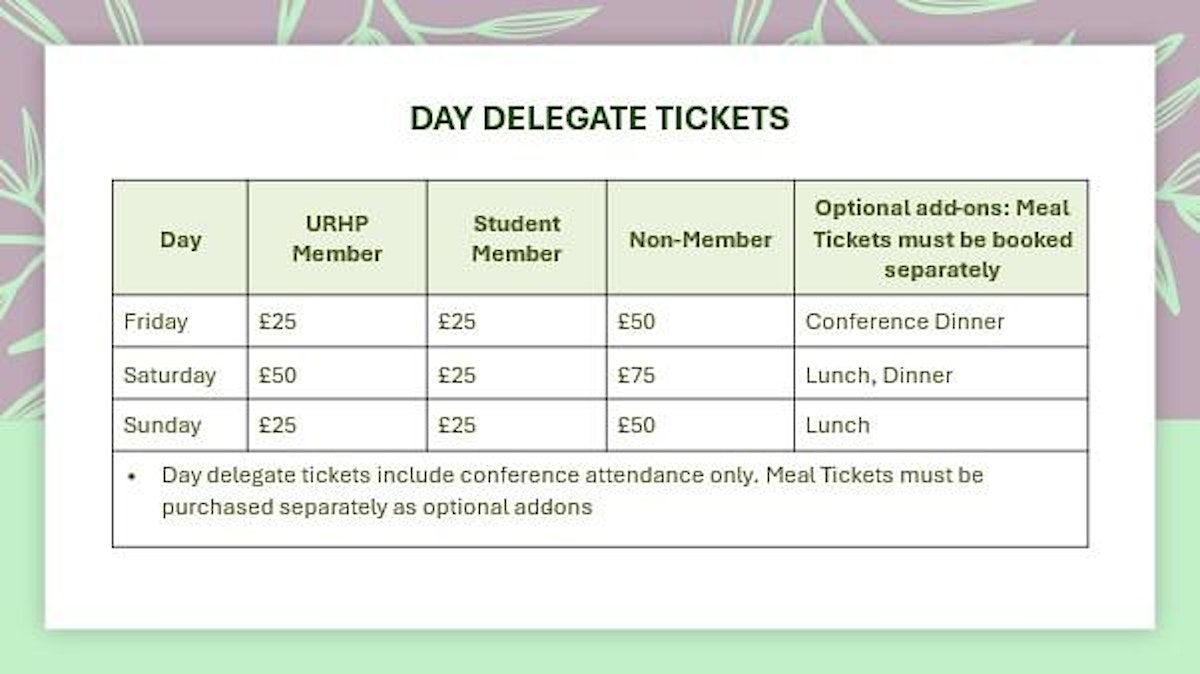Click the Sunday row label

[162, 425]
